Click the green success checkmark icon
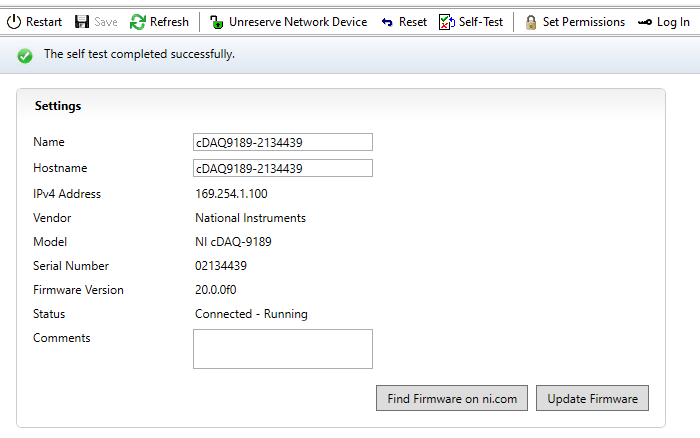700x438 pixels. click(x=25, y=55)
